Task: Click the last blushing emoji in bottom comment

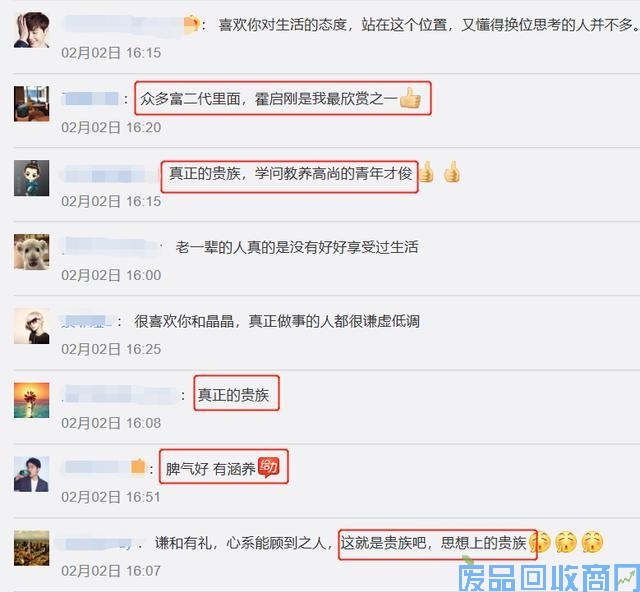Action: point(592,542)
